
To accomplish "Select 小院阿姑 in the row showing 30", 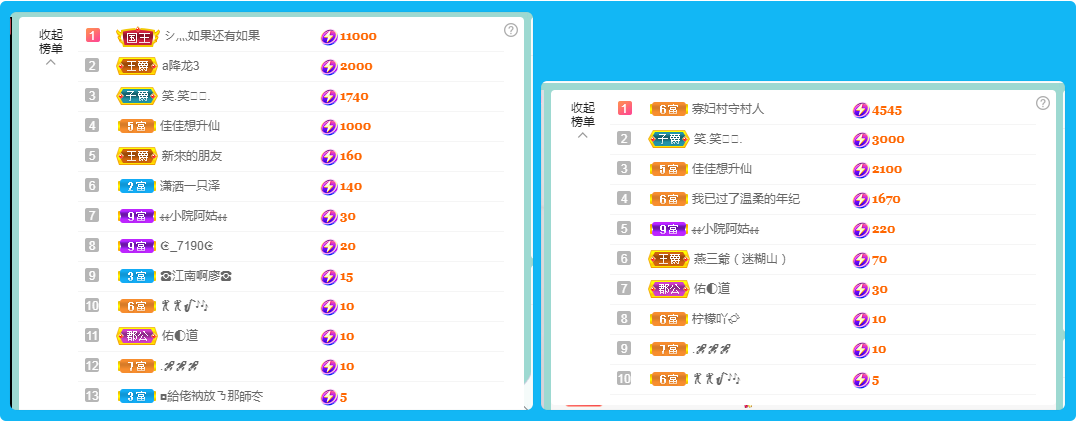I will coord(193,216).
